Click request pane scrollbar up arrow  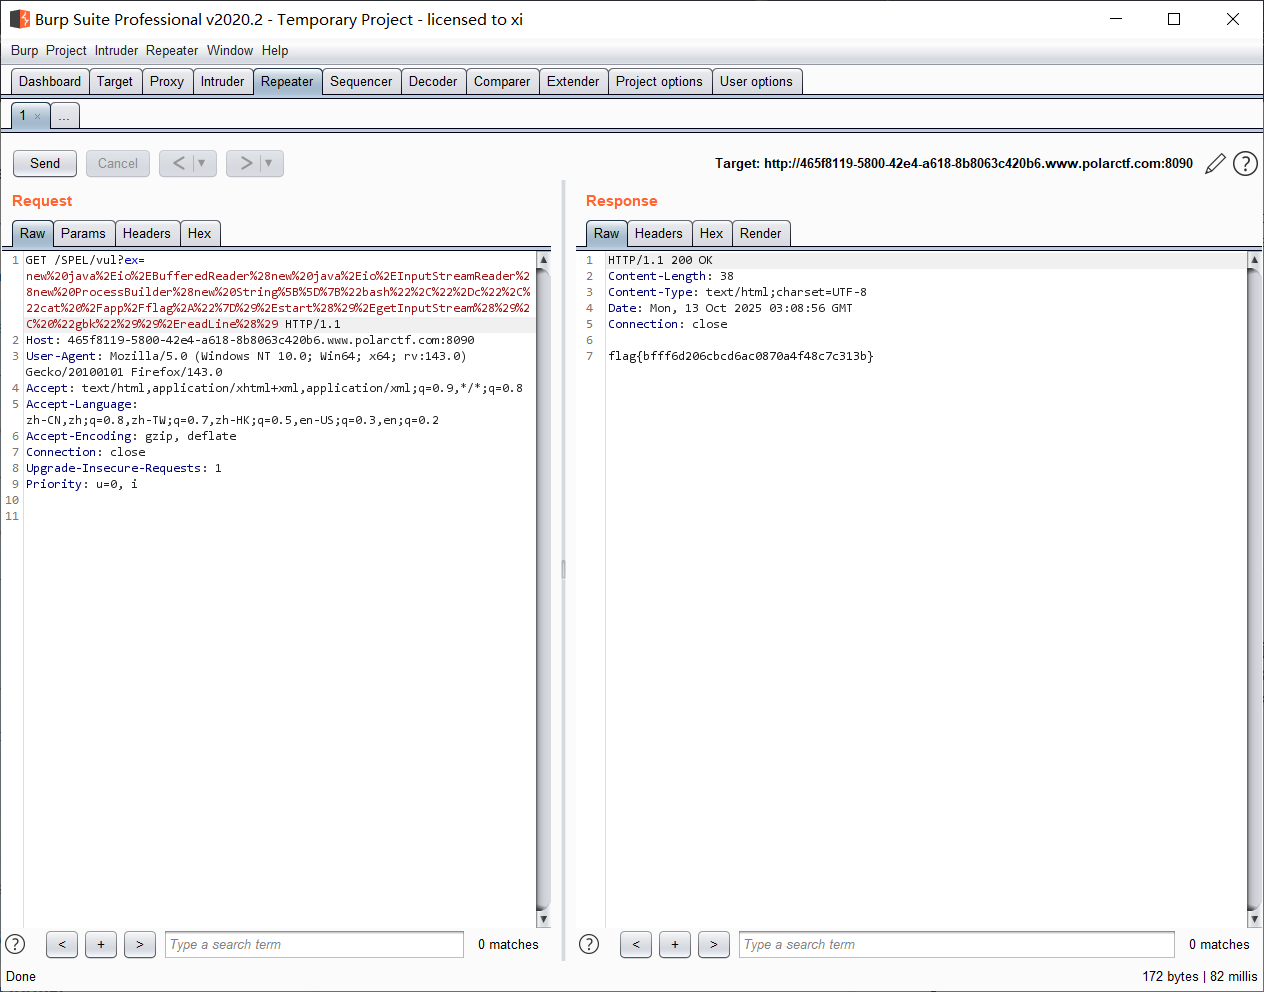coord(544,260)
